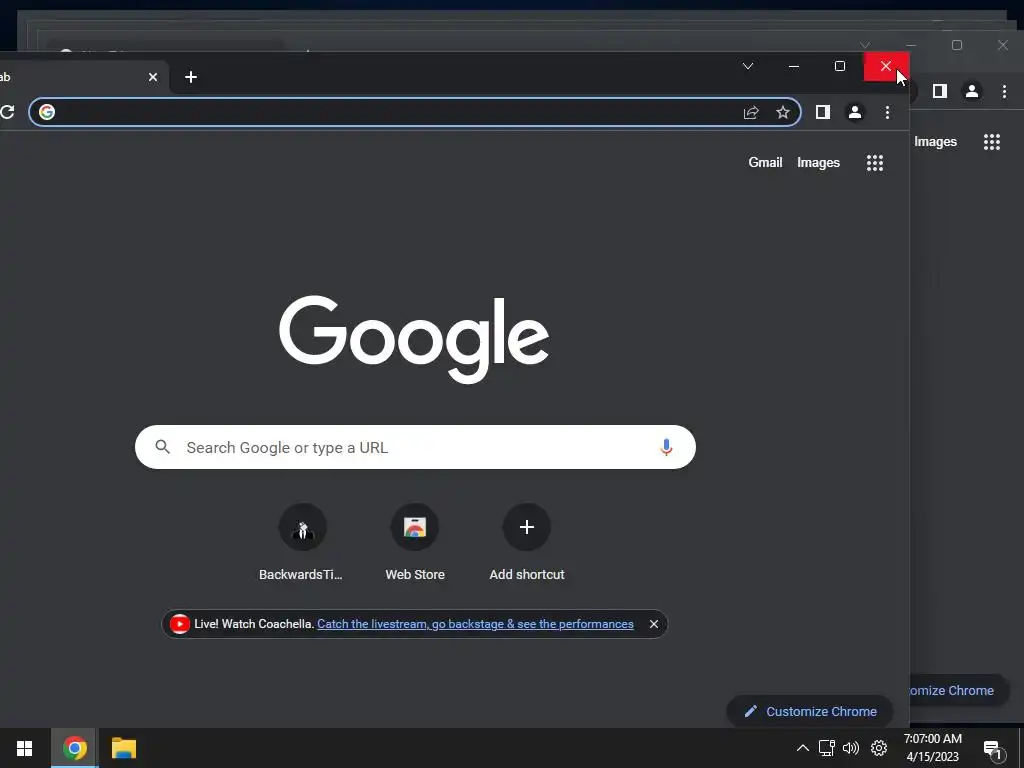Click Customize Chrome in front window
Viewport: 1024px width, 768px height.
coord(810,711)
